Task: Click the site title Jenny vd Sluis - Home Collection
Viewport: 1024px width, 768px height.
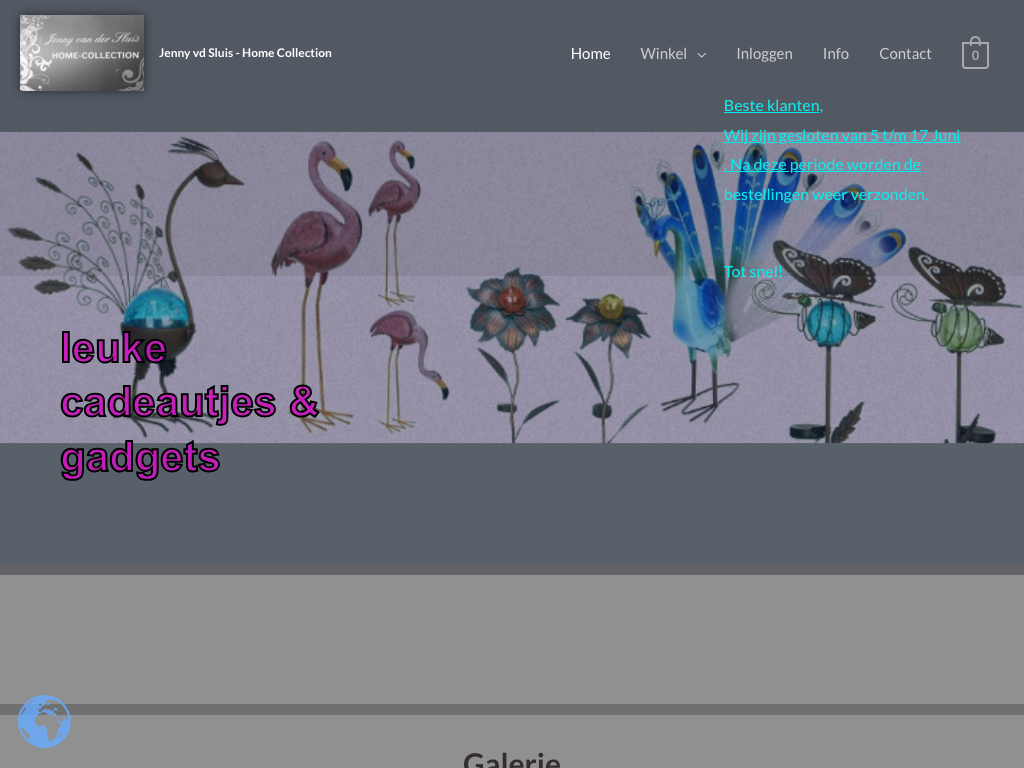Action: [245, 53]
